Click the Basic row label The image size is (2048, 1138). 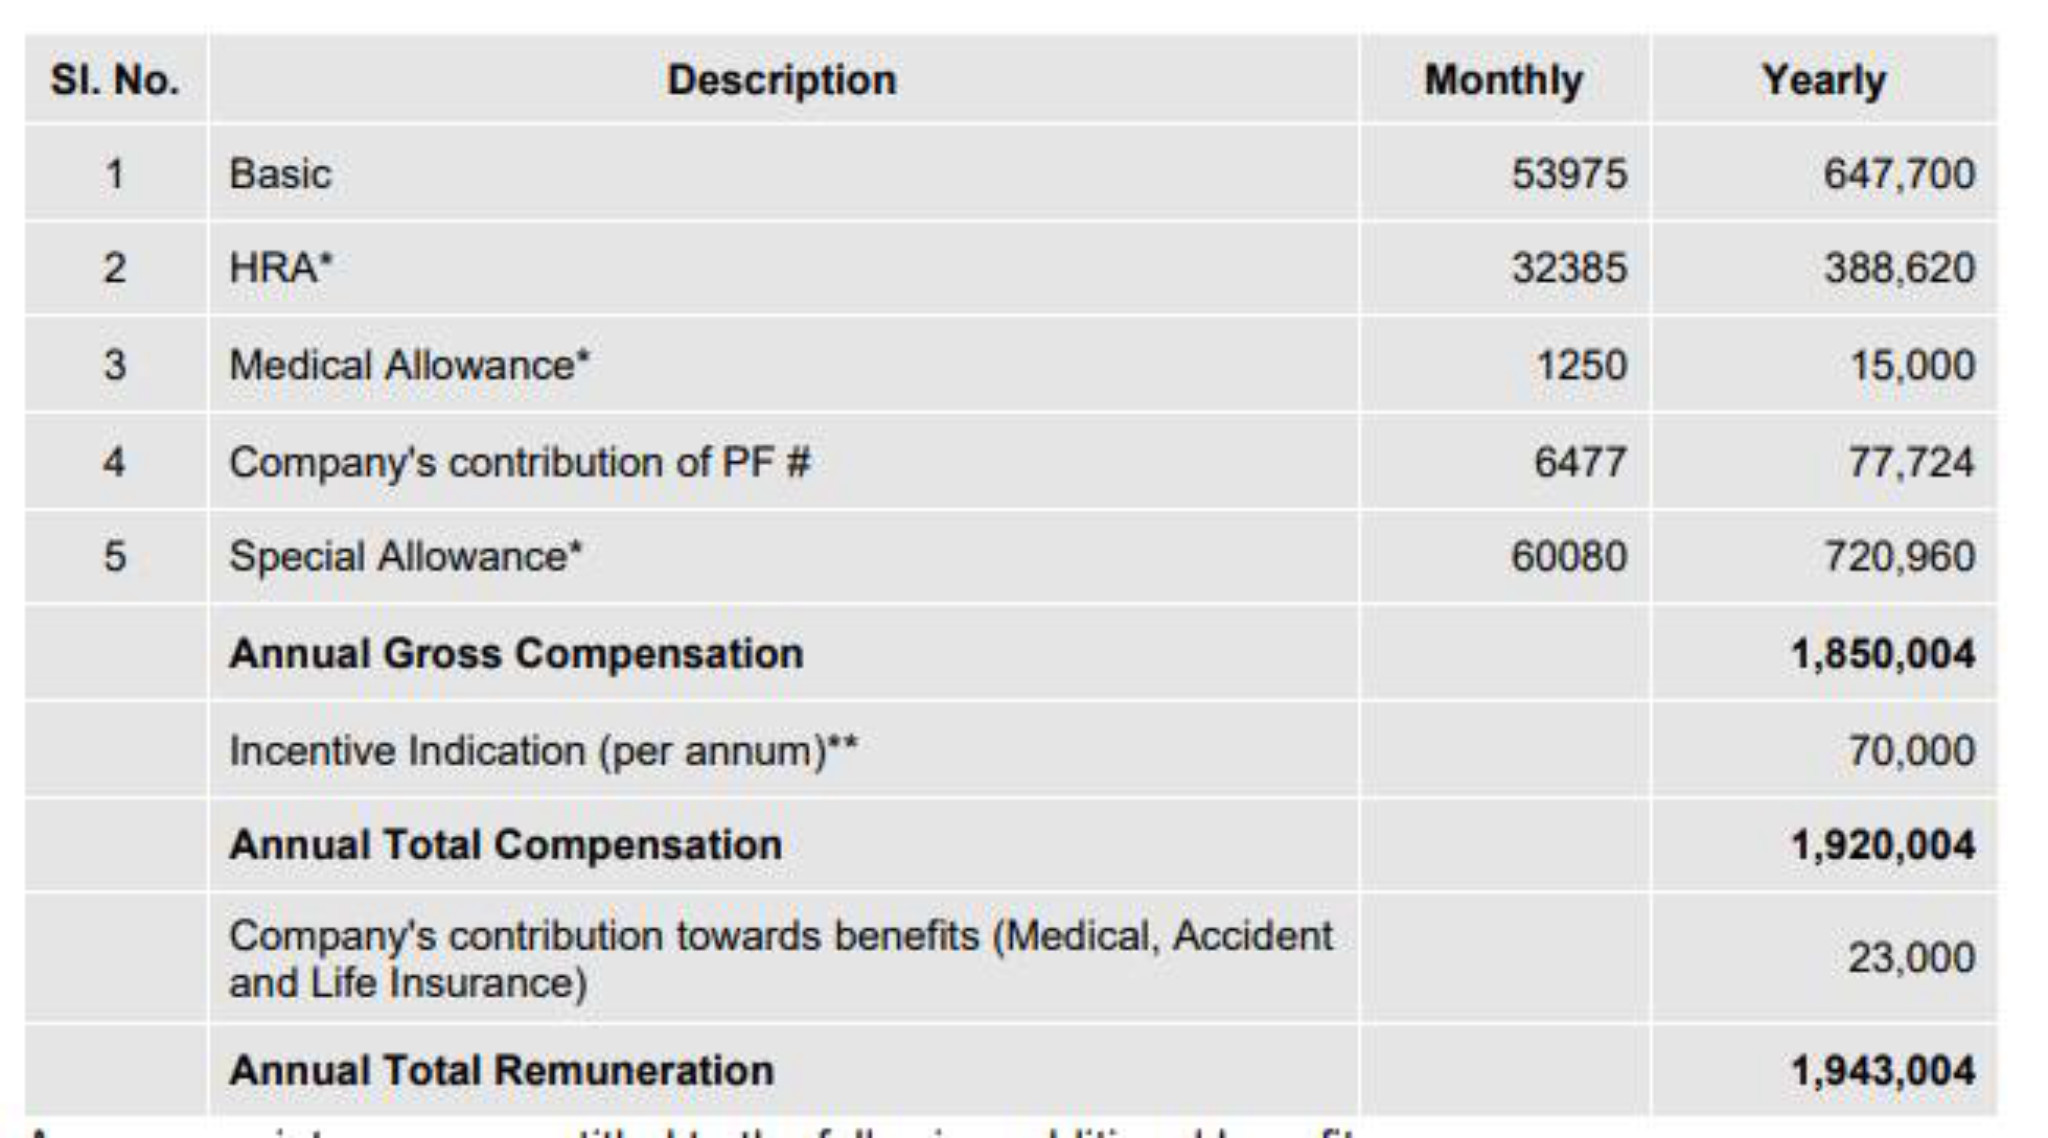(280, 174)
